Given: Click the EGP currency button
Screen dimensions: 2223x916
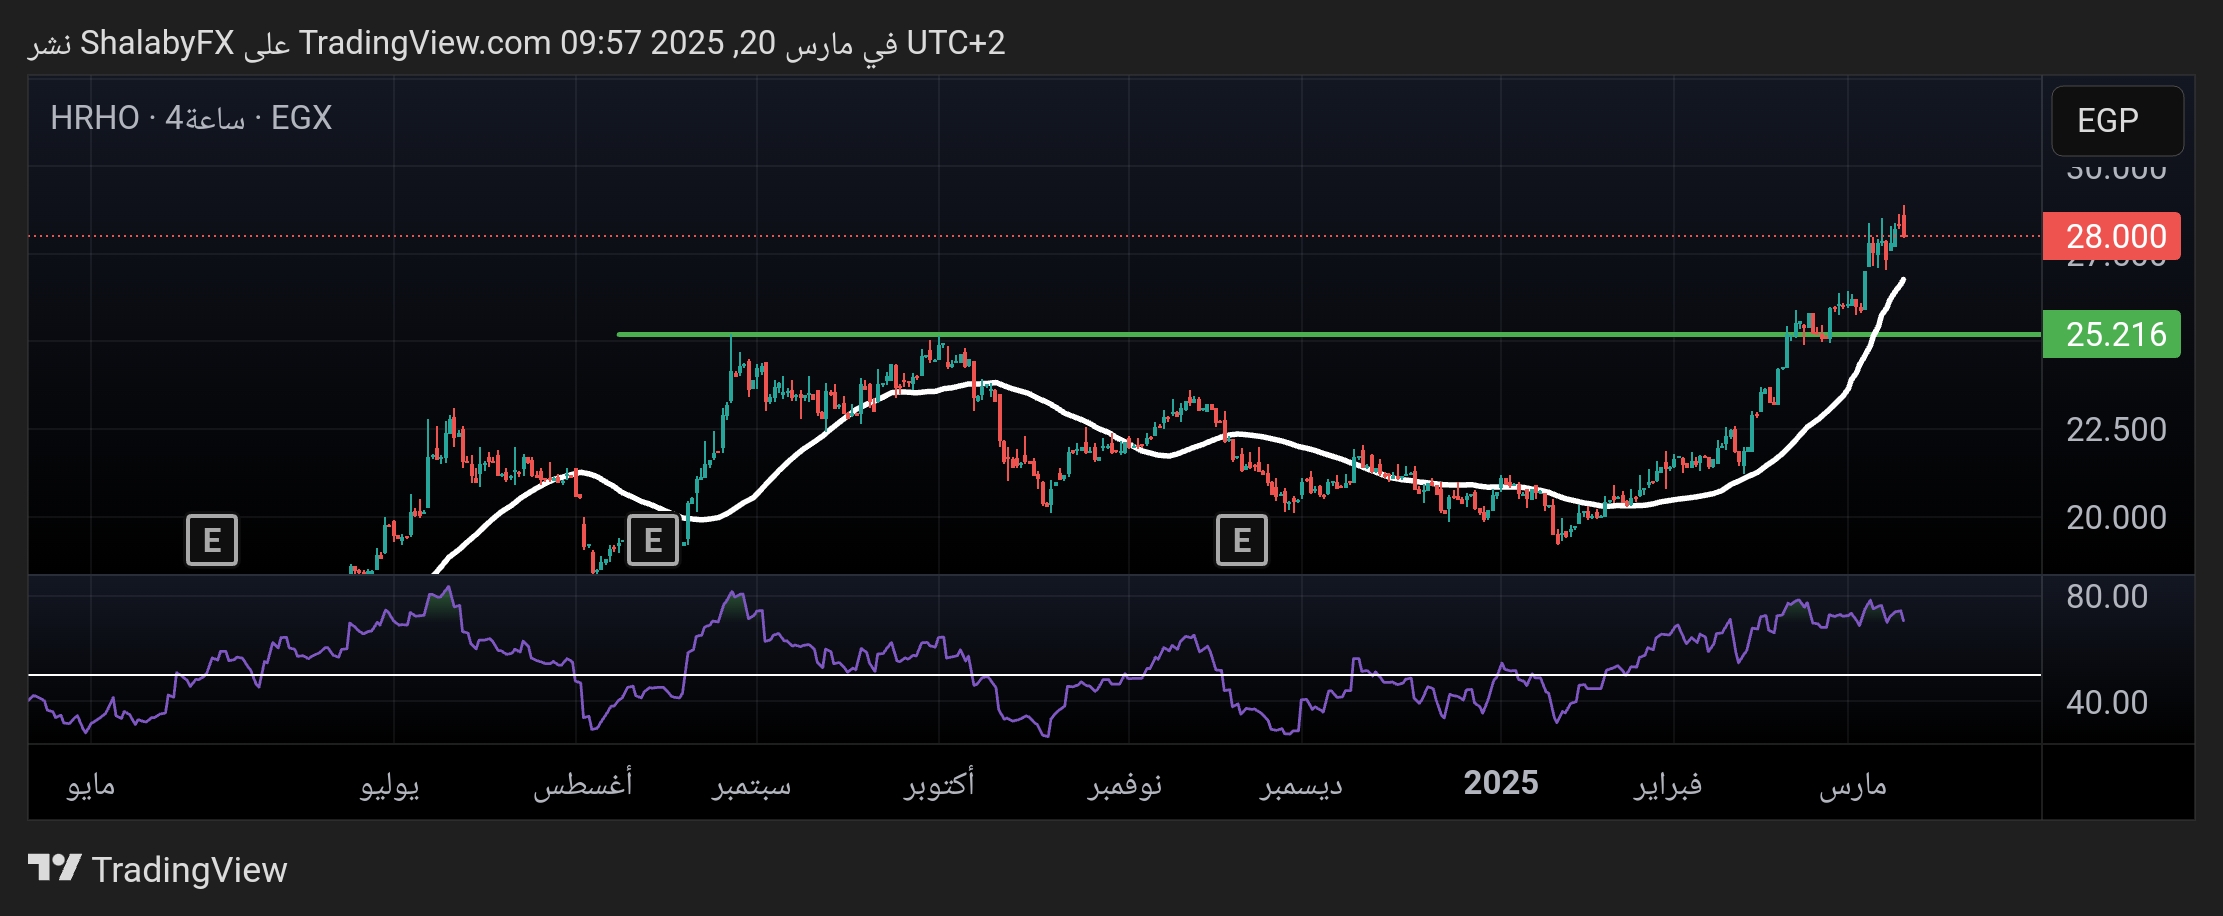Looking at the screenshot, I should coord(2117,121).
